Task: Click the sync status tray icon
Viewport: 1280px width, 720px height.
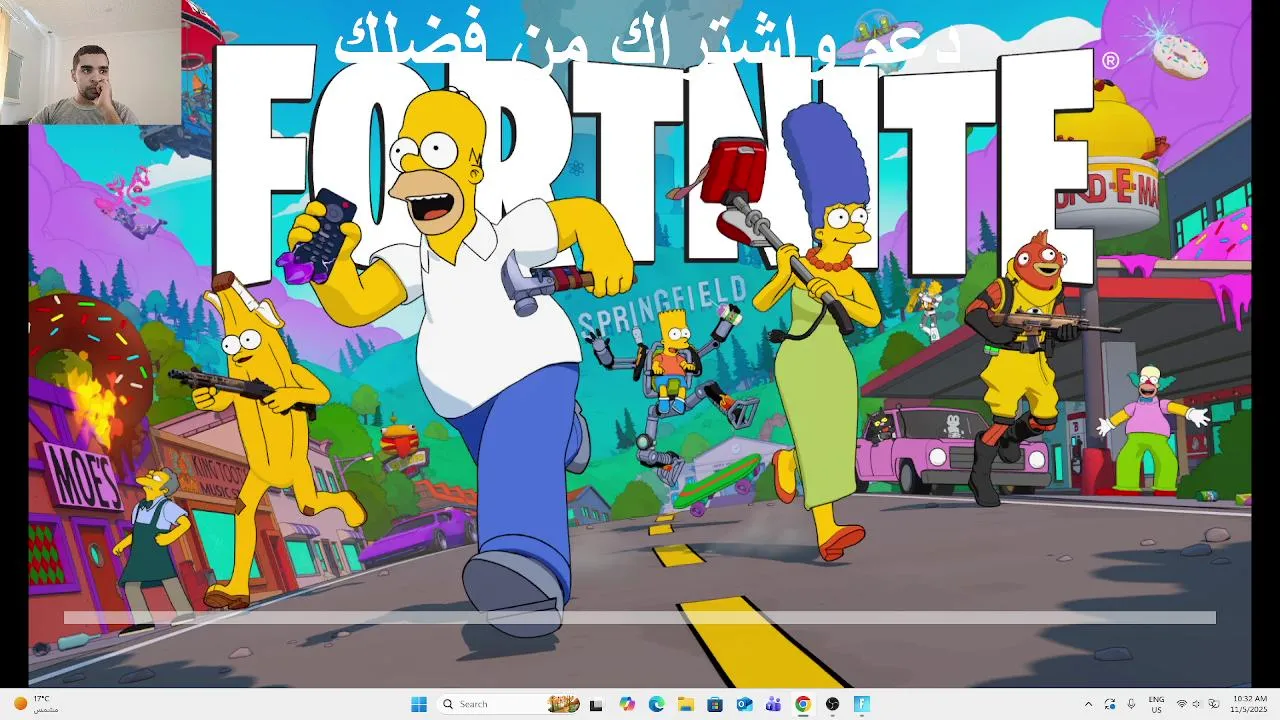Action: tap(1110, 704)
